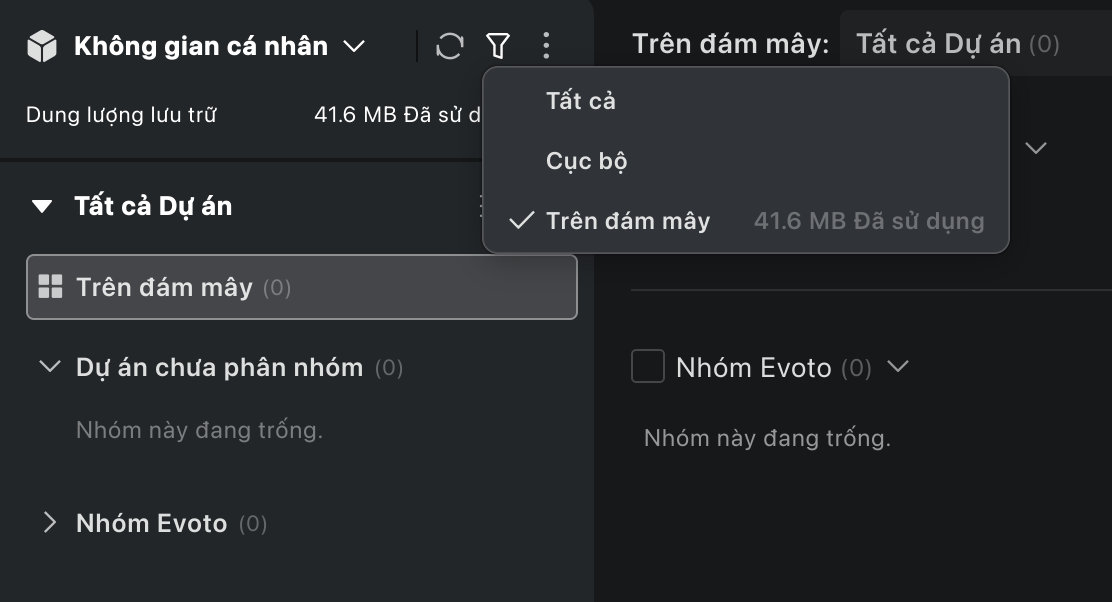Click the Dự án chưa phân nhóm label
This screenshot has width=1112, height=602.
pos(219,367)
